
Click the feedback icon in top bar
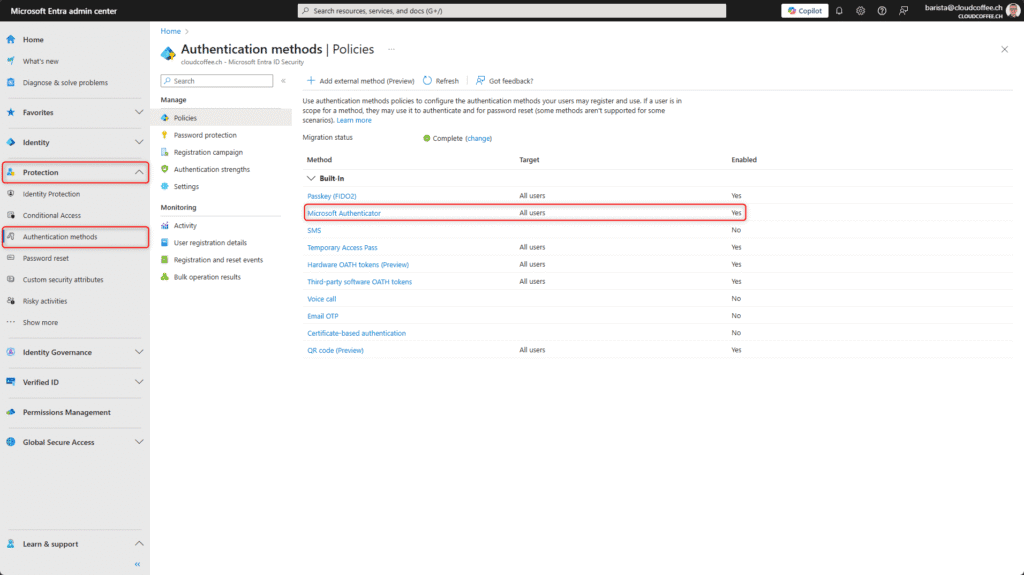click(x=903, y=10)
